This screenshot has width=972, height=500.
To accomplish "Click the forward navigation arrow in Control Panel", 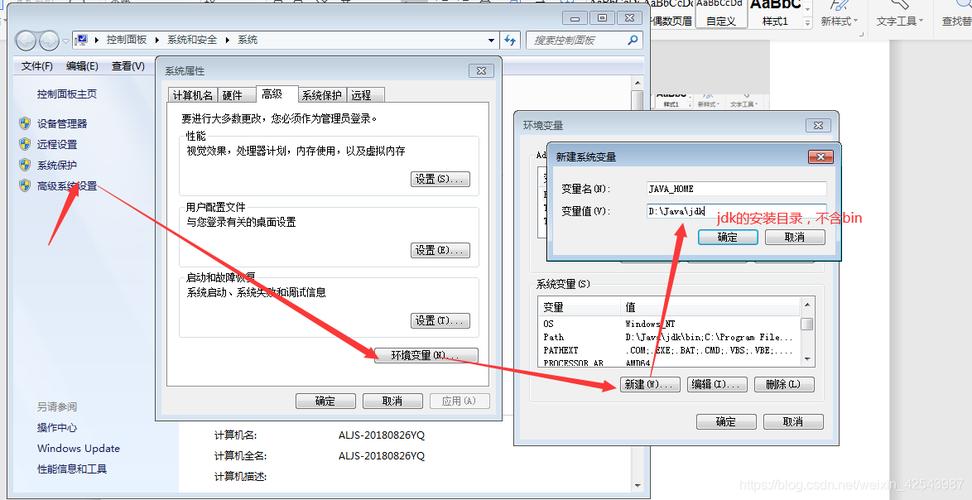I will [x=48, y=41].
